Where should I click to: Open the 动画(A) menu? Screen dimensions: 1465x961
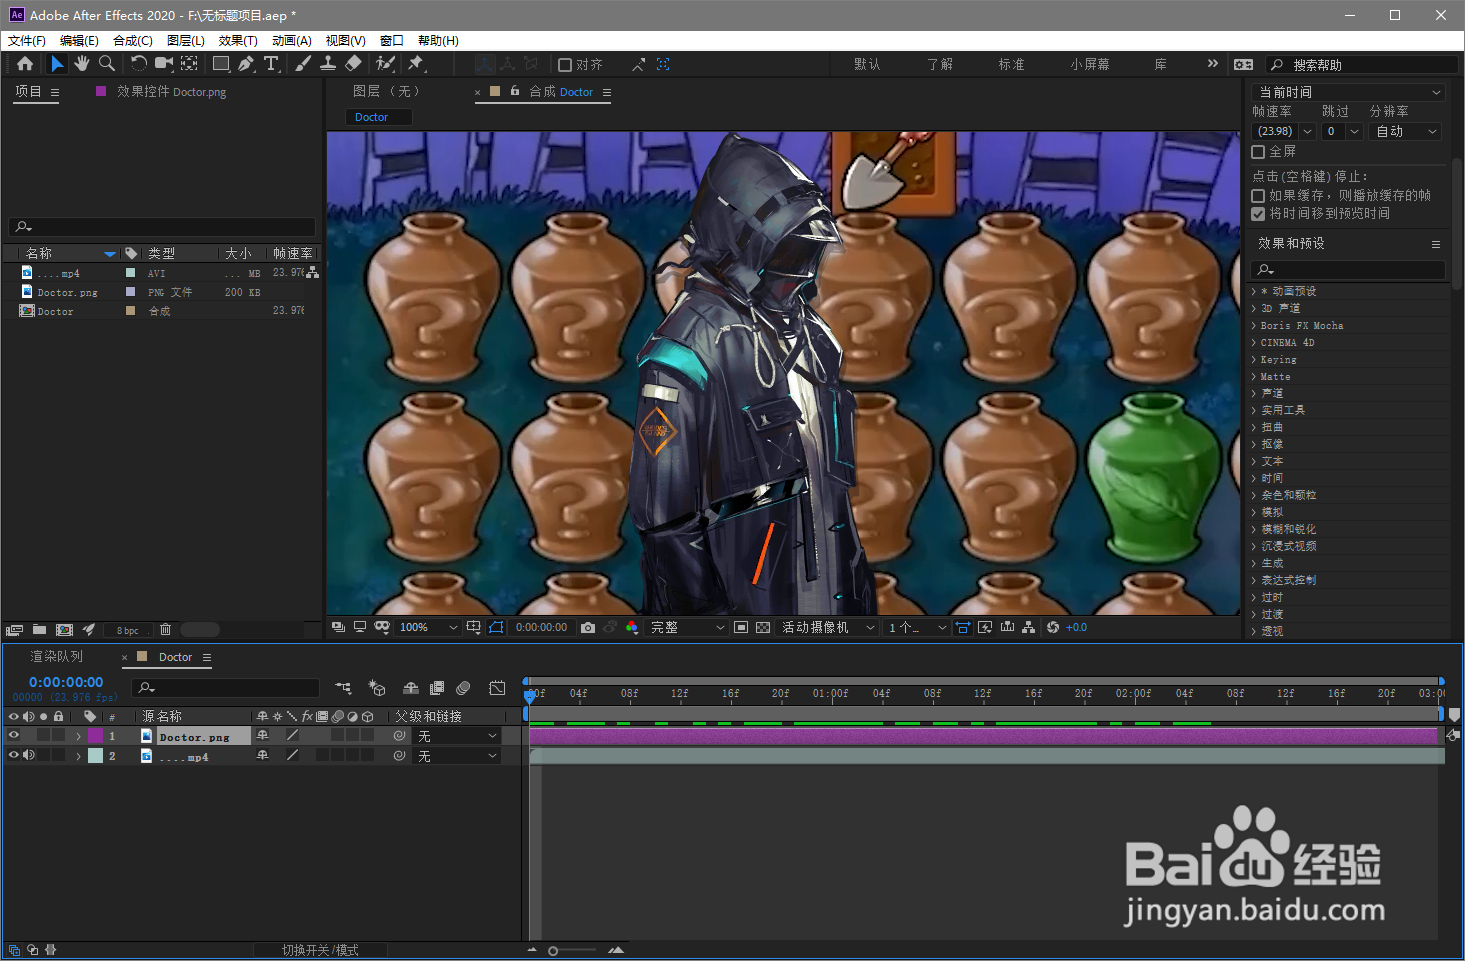tap(292, 41)
